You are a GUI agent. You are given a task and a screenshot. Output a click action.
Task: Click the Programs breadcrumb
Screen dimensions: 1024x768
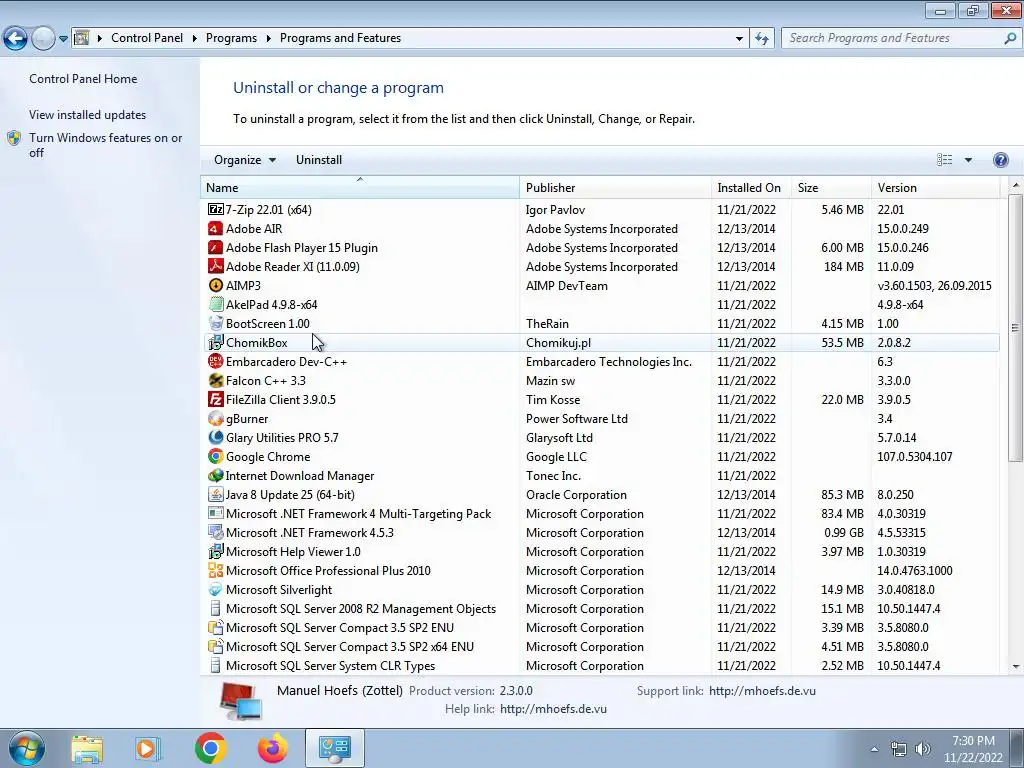coord(231,38)
